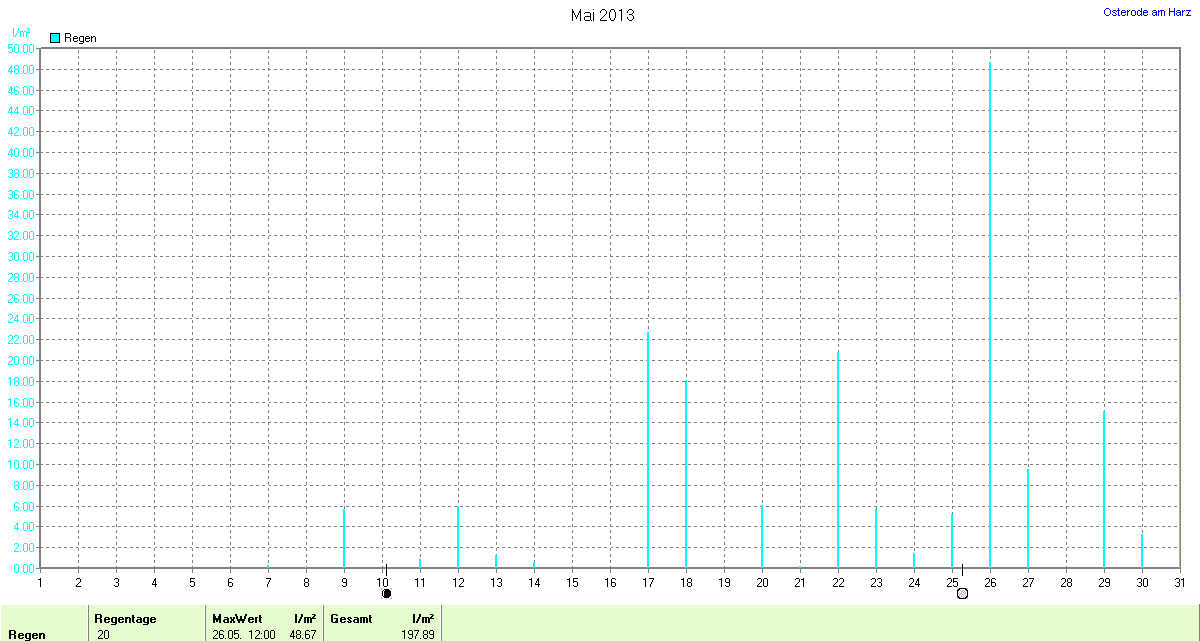Click the Mai 2013 chart title
The image size is (1200, 641).
click(602, 15)
